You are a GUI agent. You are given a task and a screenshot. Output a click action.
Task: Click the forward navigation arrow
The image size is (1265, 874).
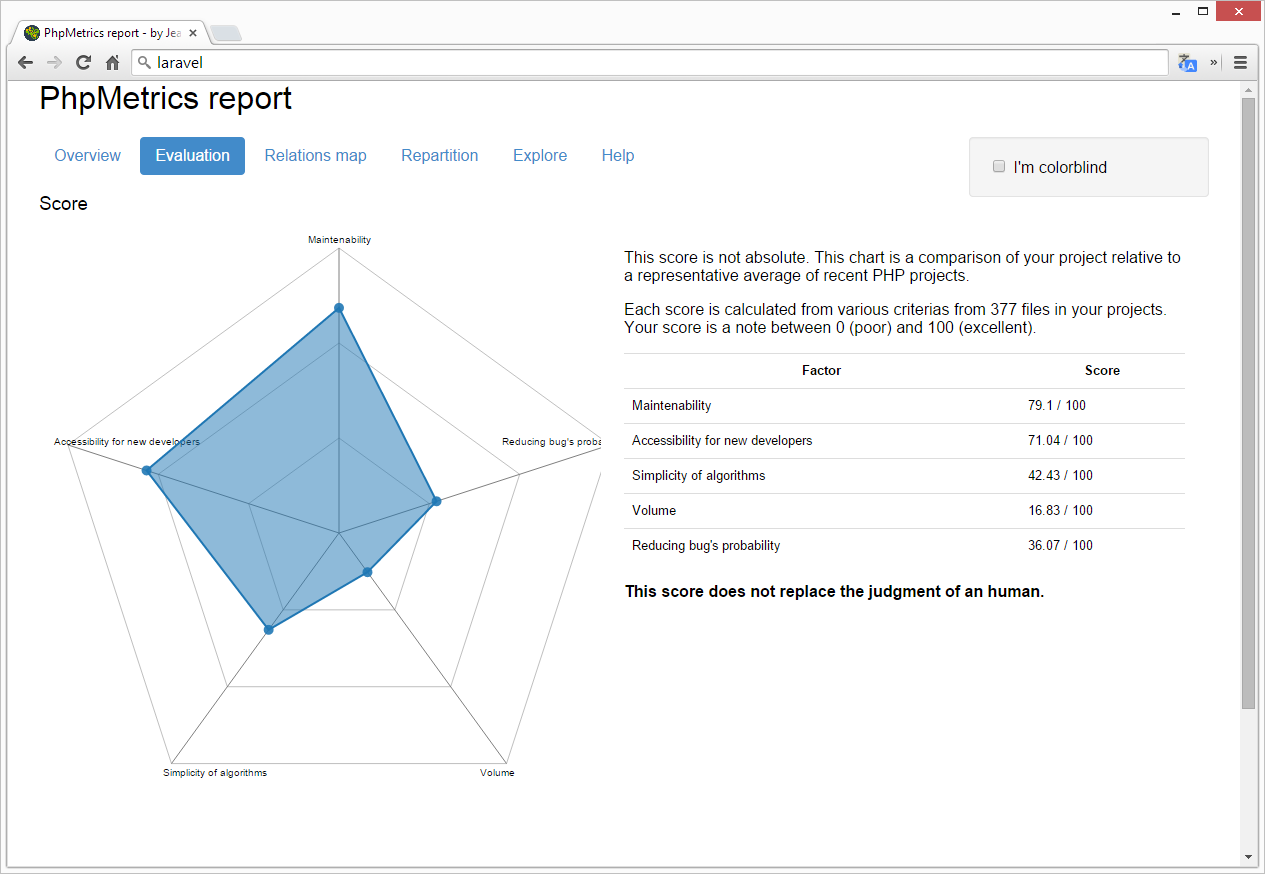(x=54, y=62)
